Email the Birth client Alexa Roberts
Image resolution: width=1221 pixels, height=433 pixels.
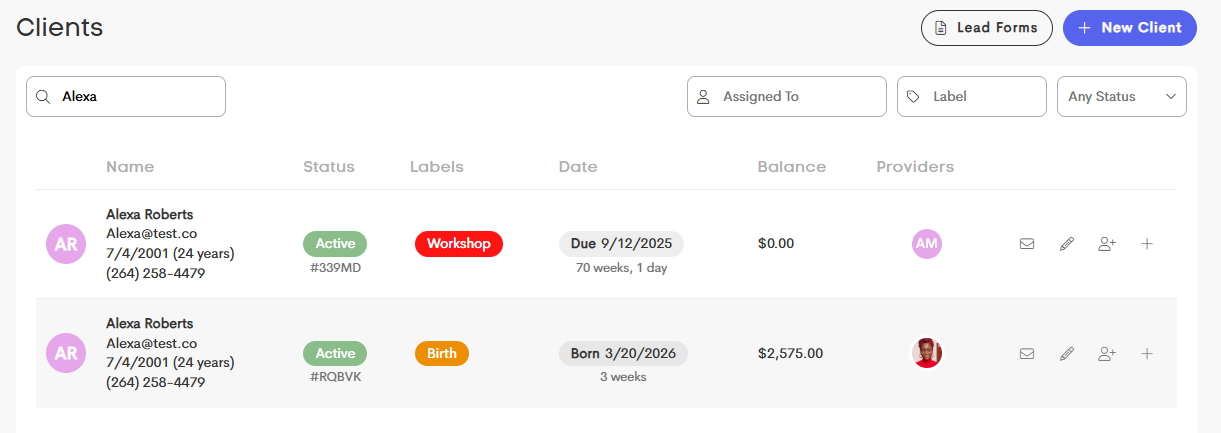1027,353
